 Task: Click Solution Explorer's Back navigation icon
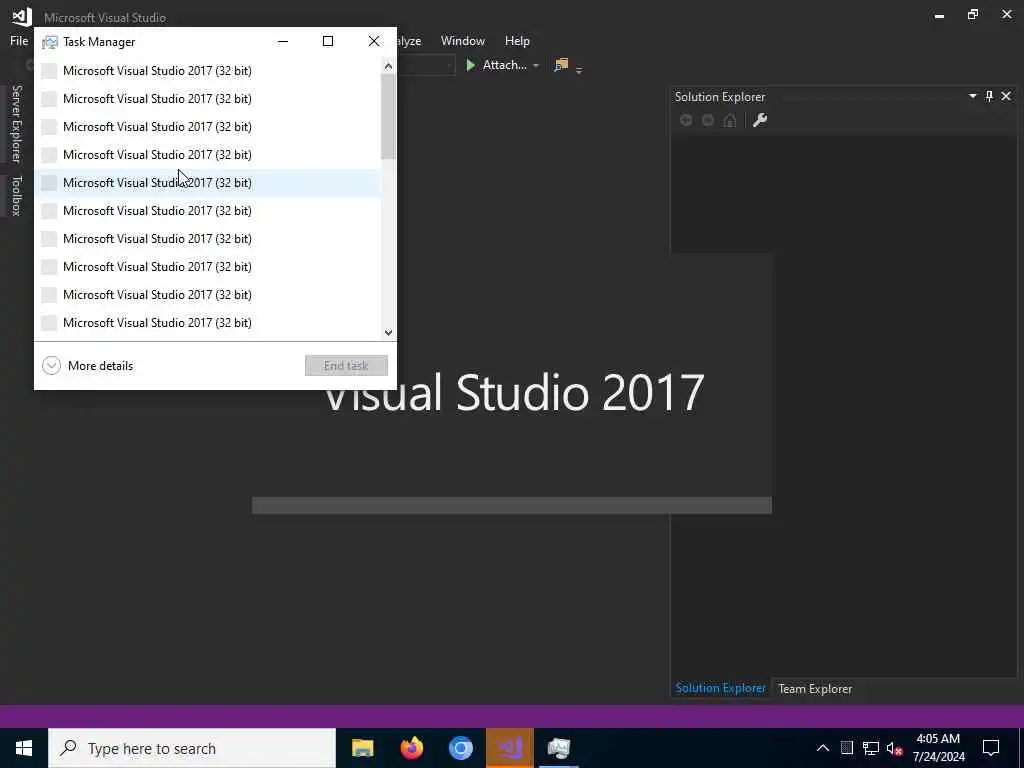tap(686, 120)
